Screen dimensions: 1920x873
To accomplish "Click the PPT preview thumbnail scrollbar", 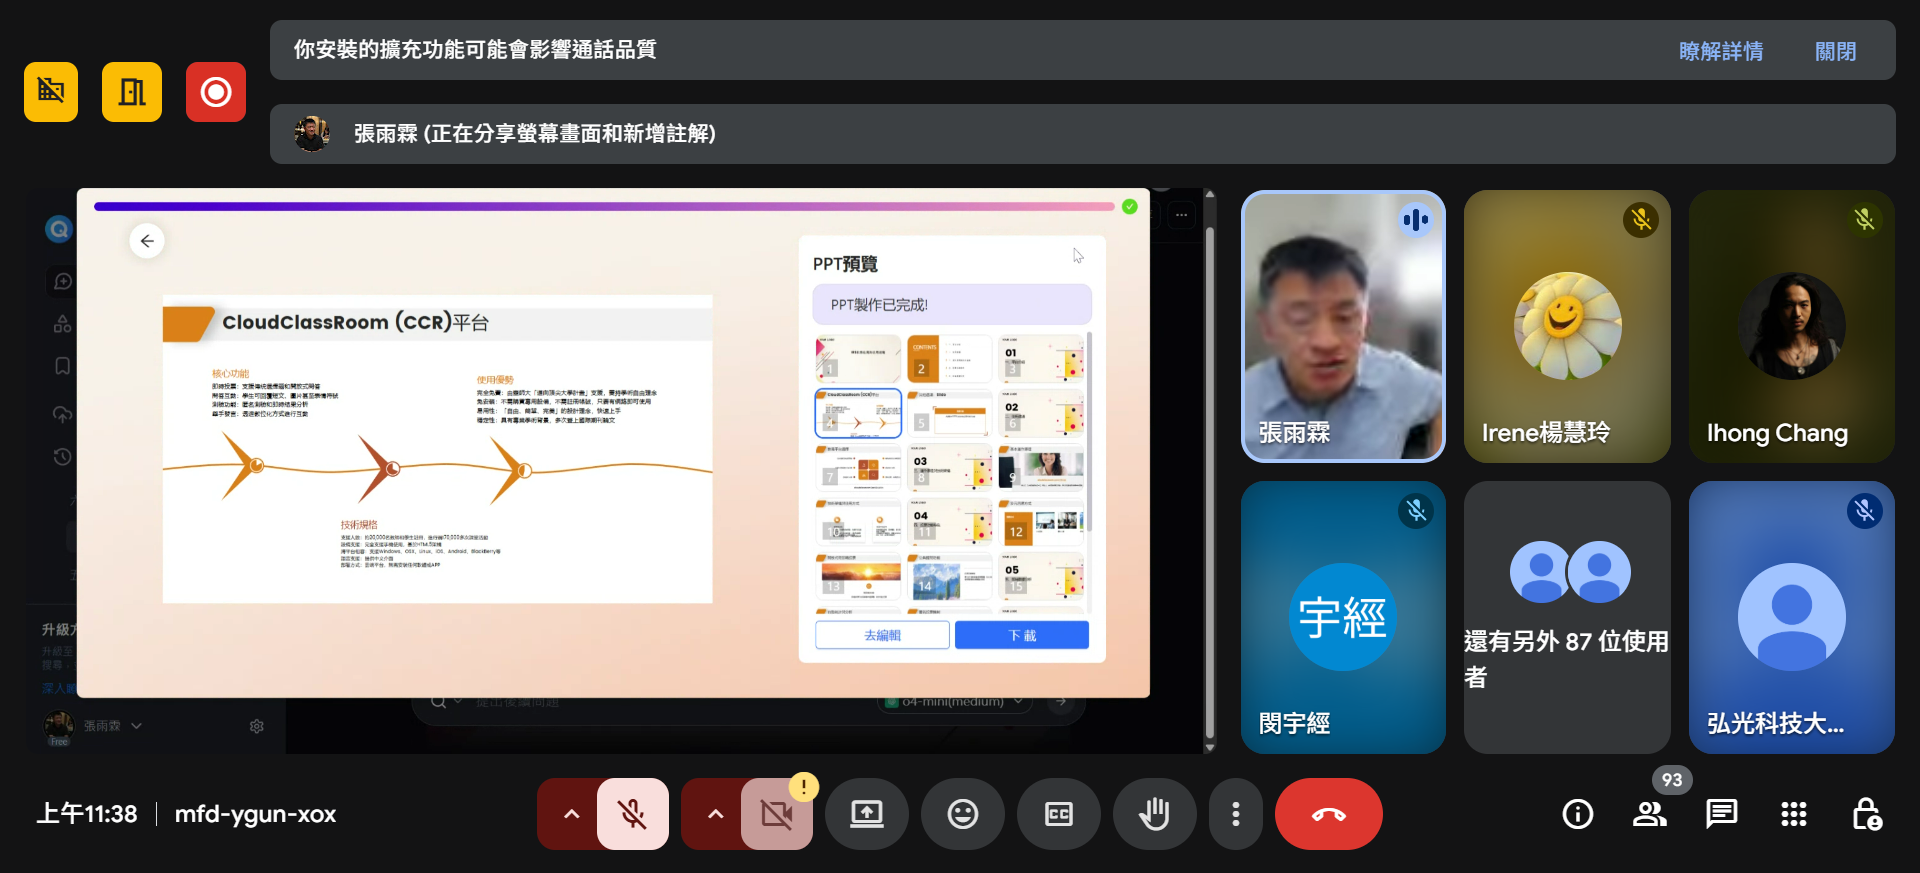I will coord(1089,430).
